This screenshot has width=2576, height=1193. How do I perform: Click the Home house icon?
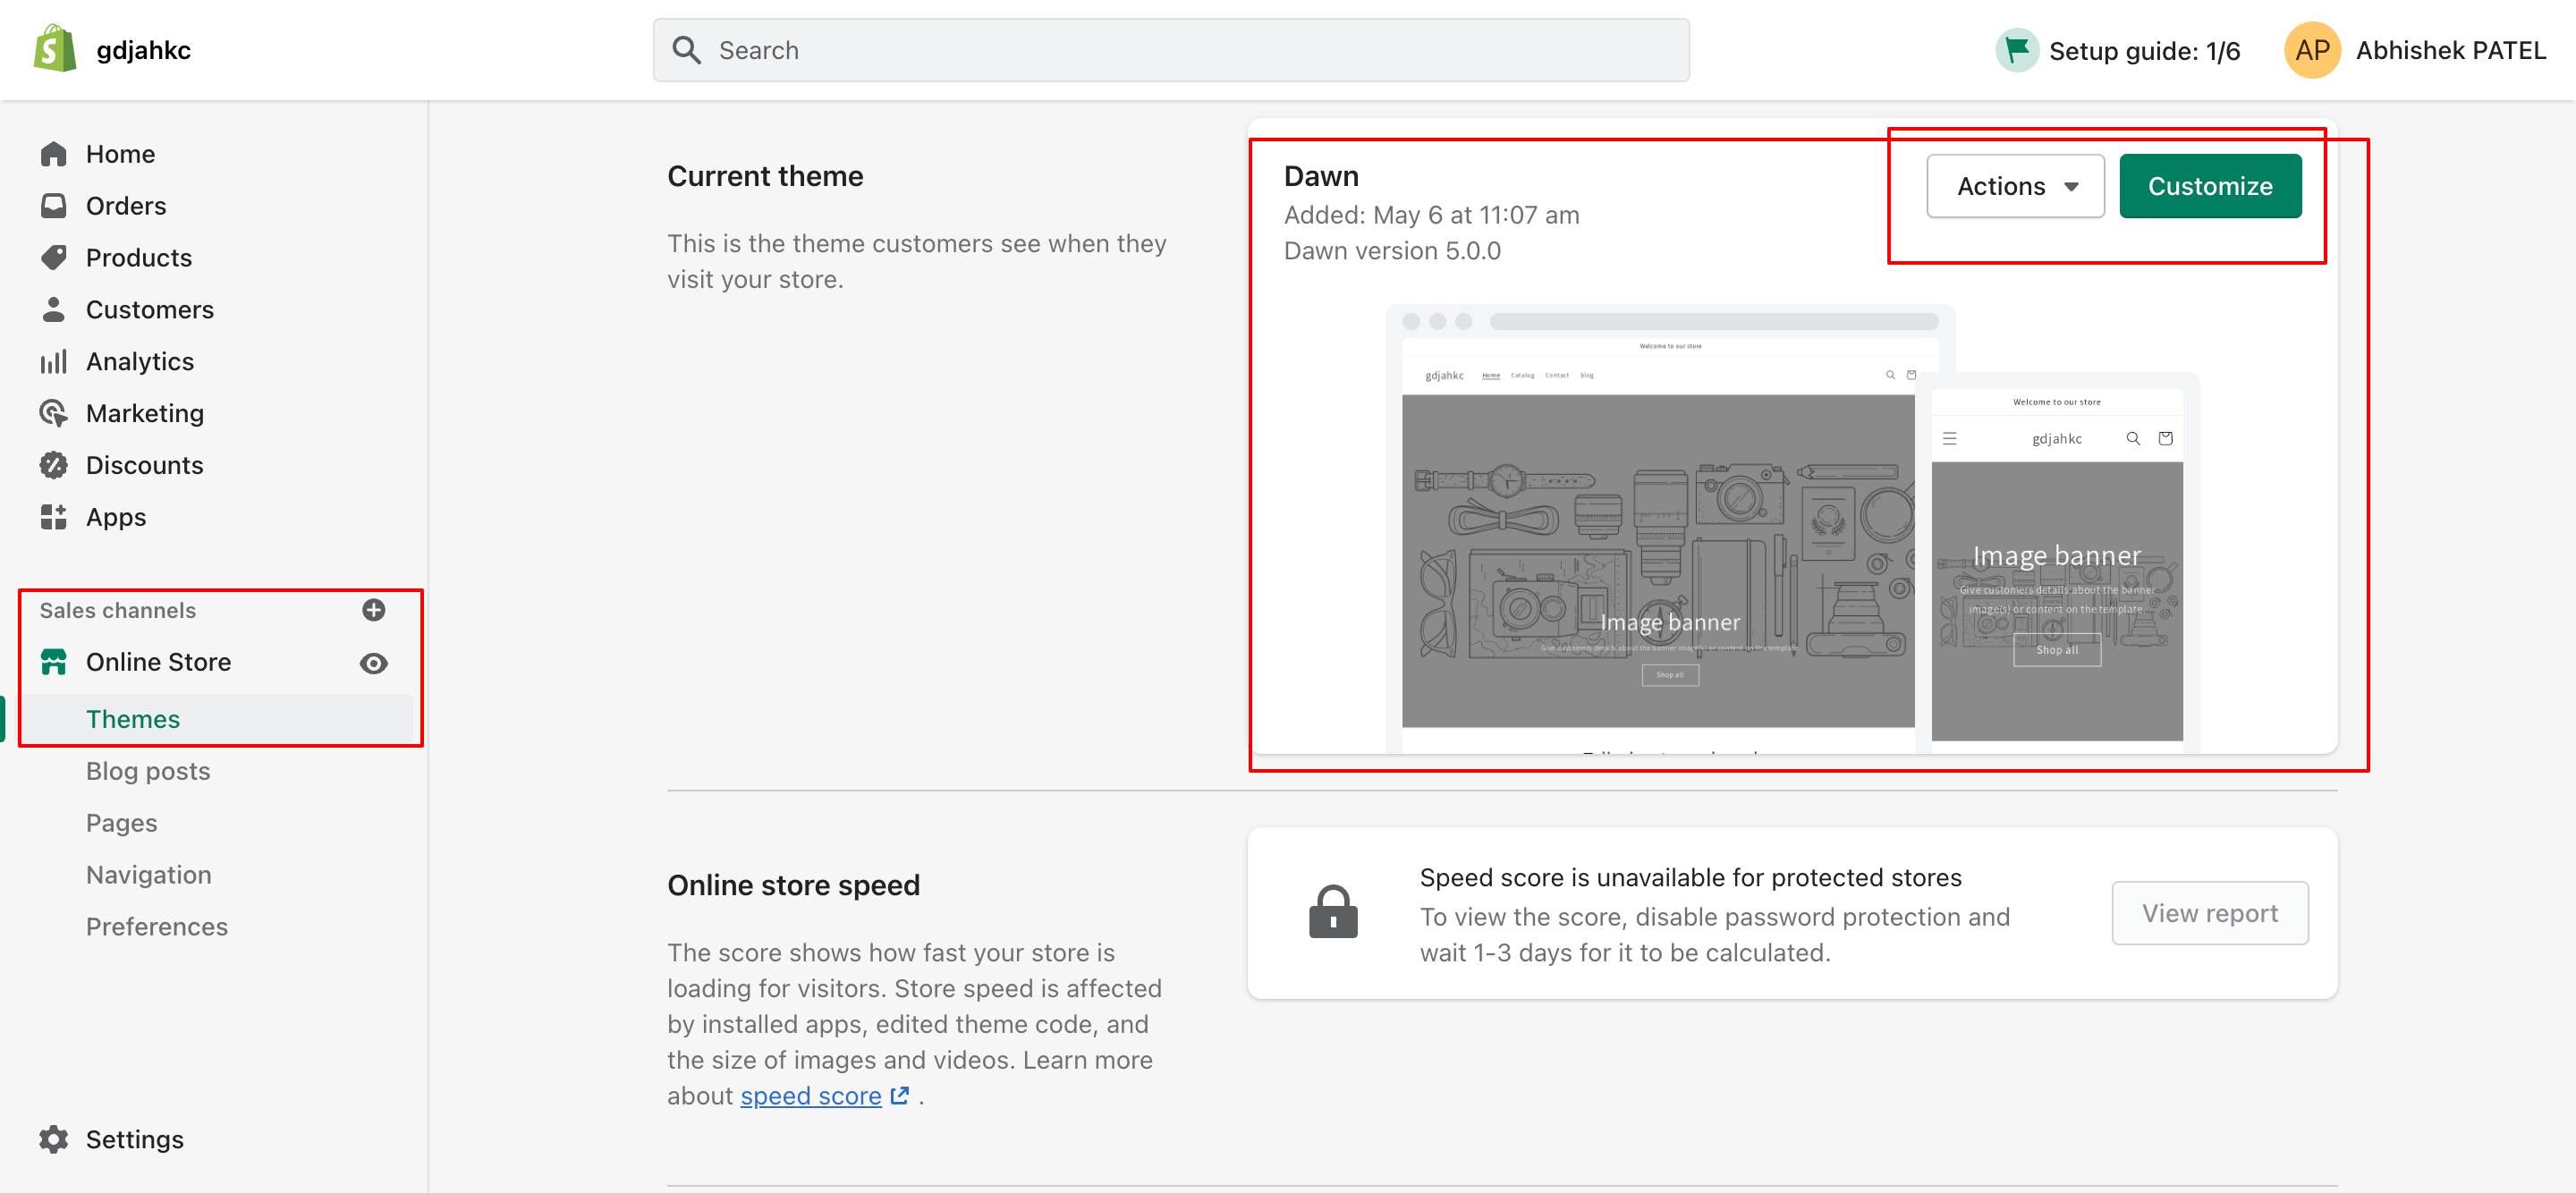[53, 154]
